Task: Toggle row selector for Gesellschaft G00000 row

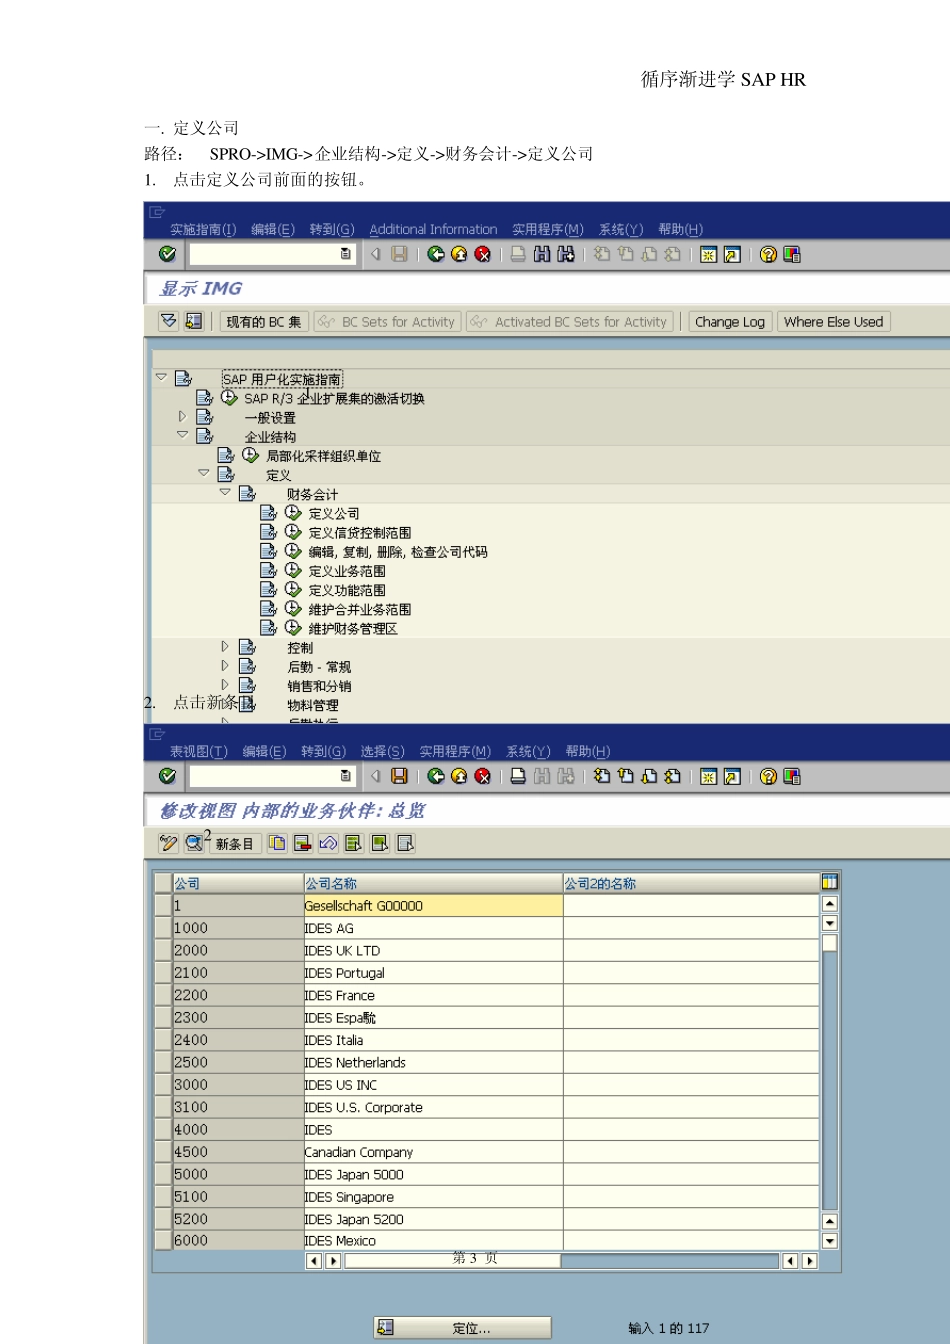Action: [163, 905]
